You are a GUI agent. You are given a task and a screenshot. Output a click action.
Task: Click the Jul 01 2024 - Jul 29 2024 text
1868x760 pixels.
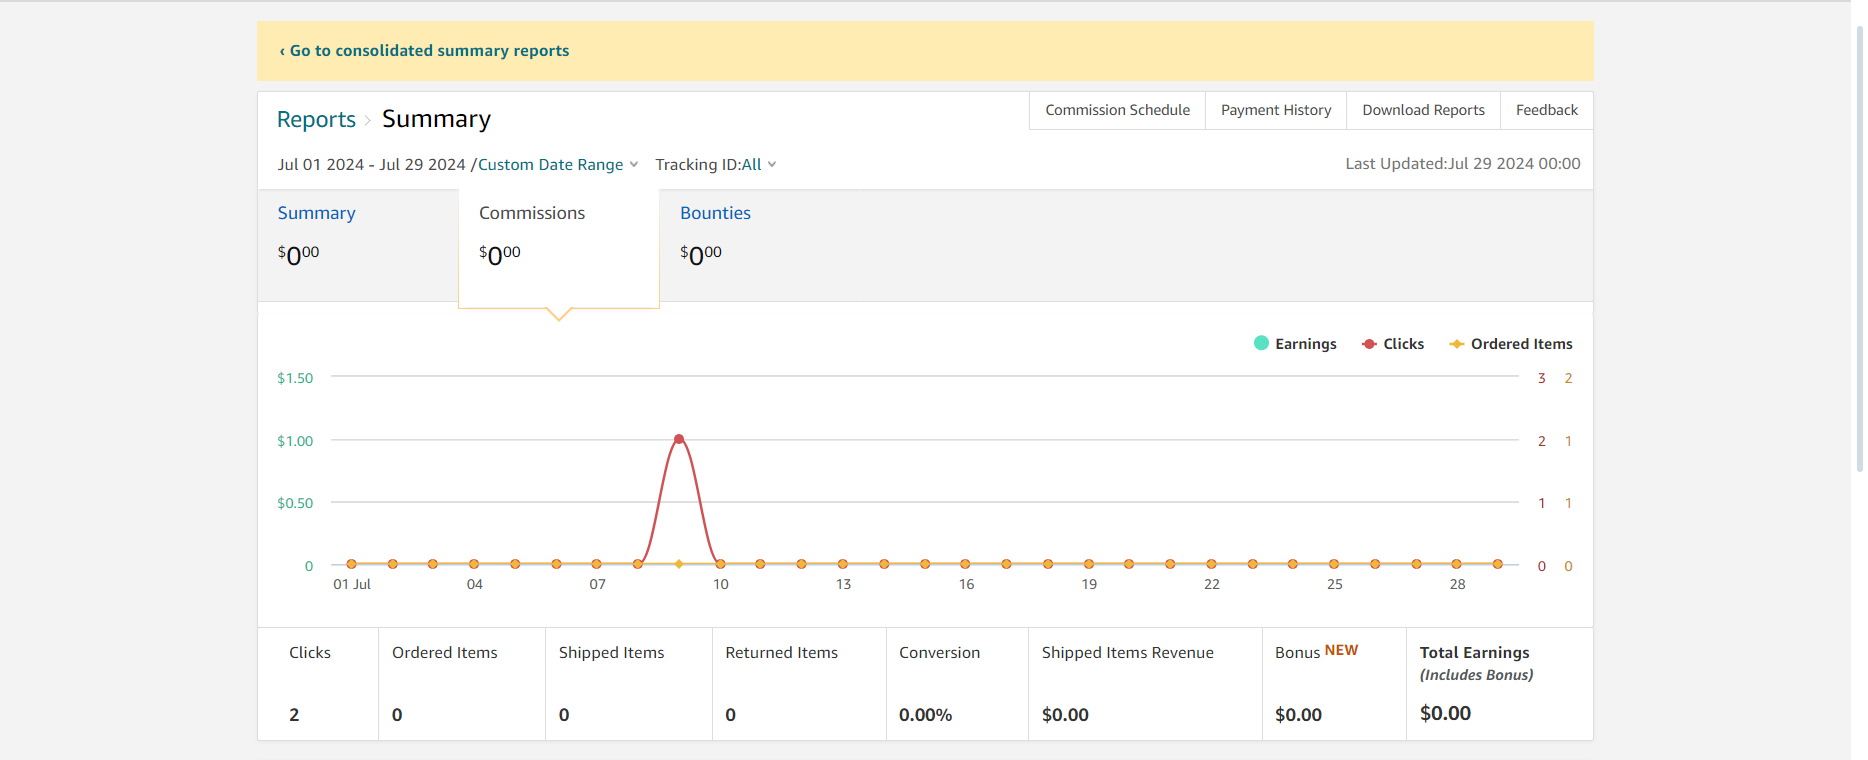pos(371,165)
